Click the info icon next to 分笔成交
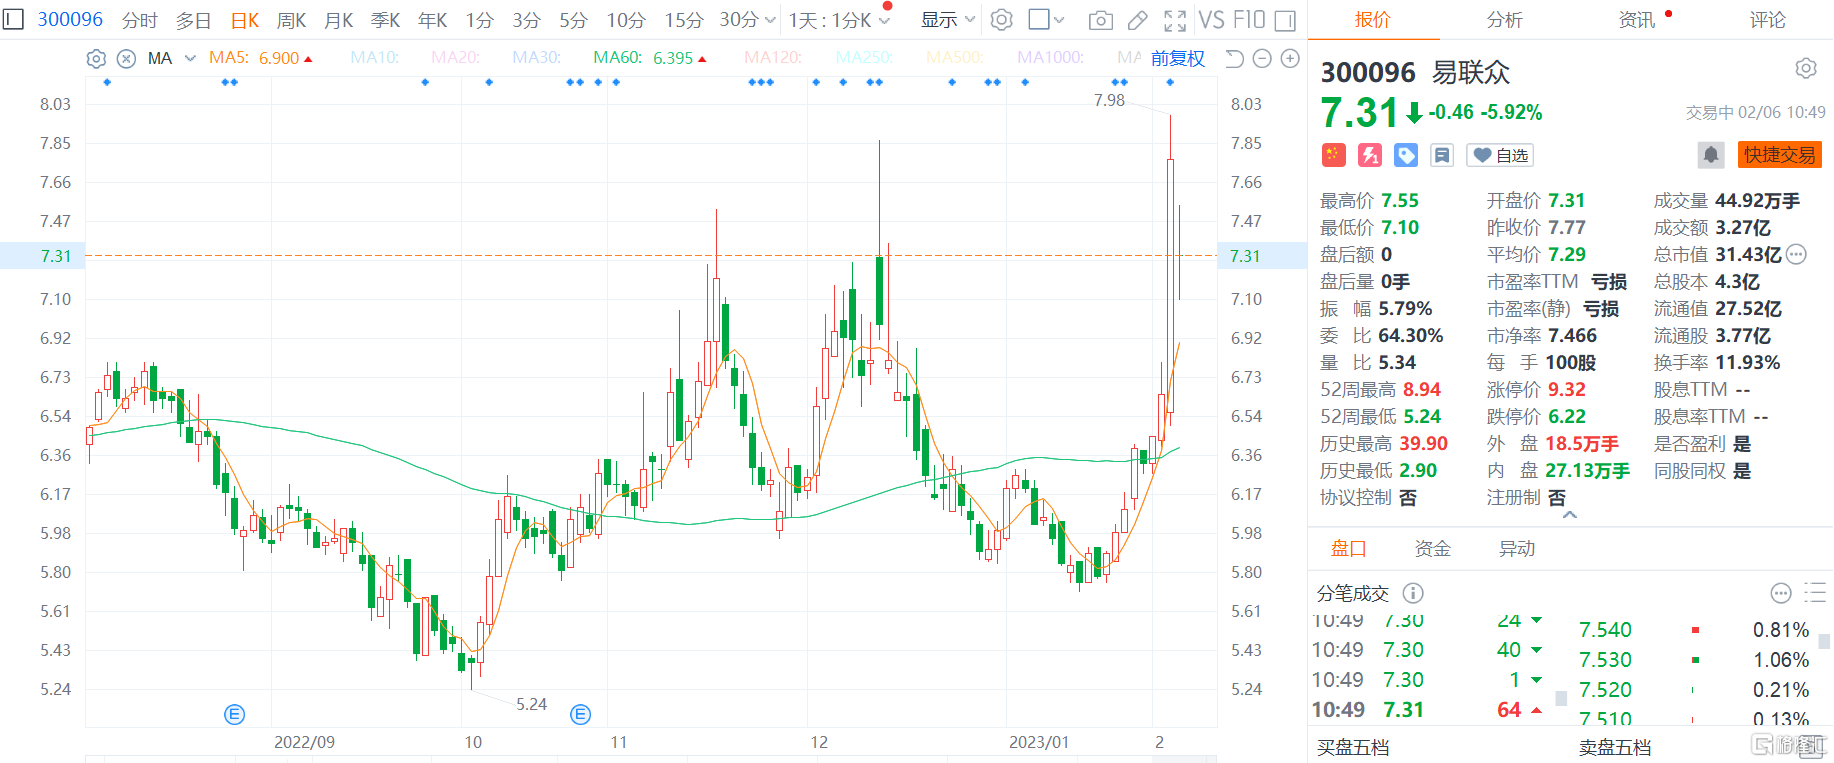 tap(1413, 593)
